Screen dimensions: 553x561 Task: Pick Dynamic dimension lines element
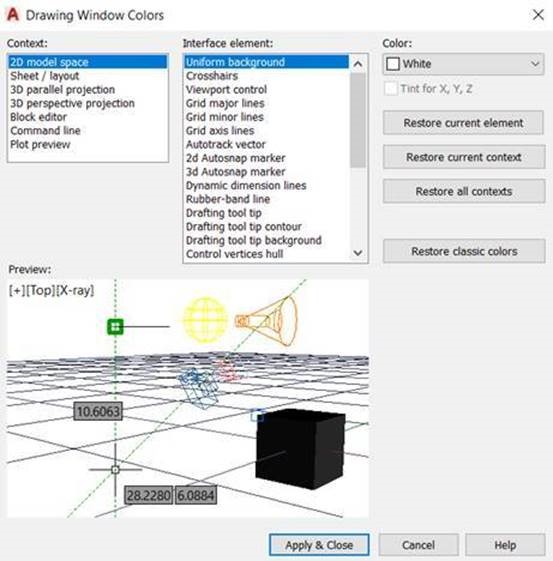(266, 185)
